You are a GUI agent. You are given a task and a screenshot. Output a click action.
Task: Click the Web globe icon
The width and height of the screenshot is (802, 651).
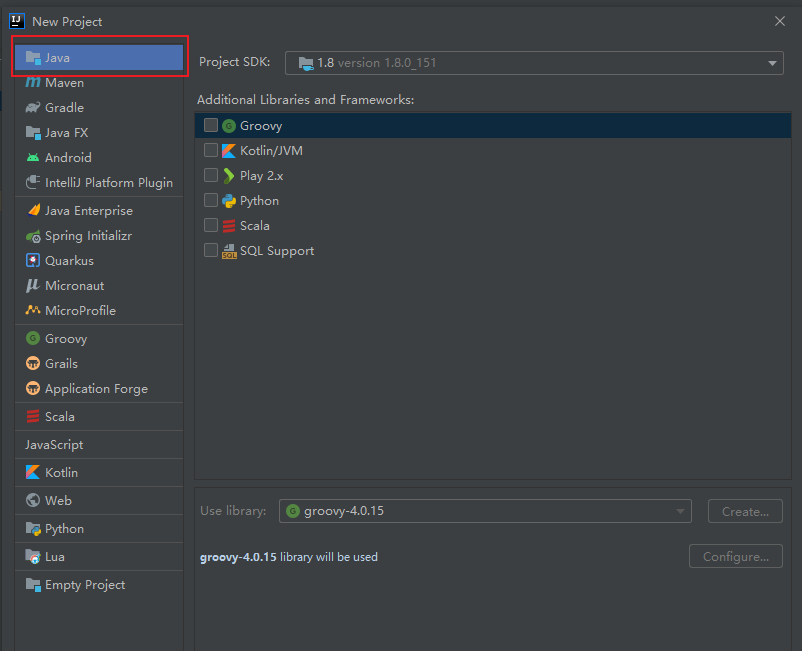33,500
